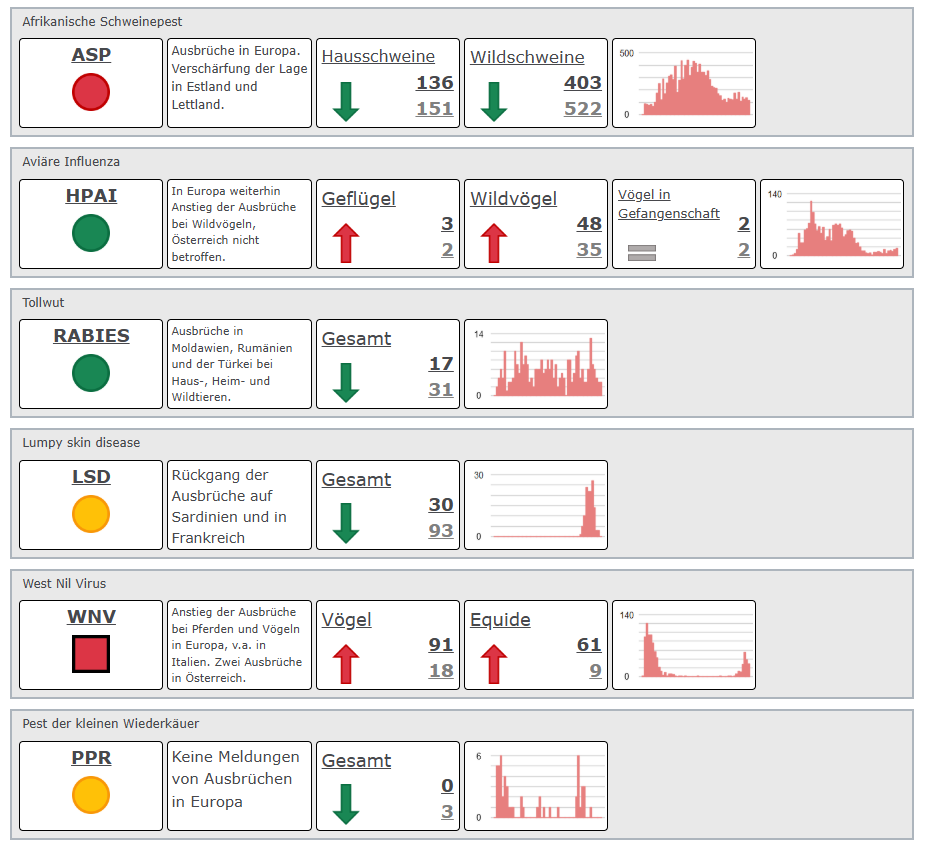
Task: Open the ASP disease link
Action: 91,55
